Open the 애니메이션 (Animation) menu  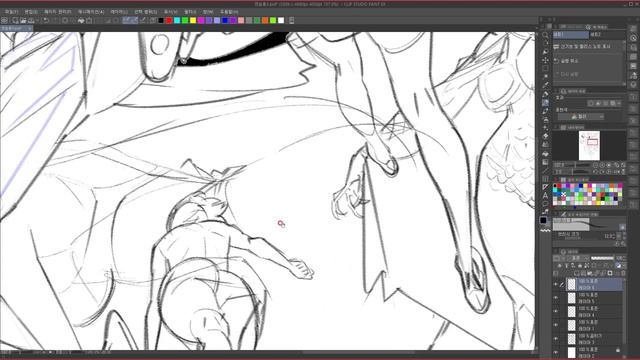pos(91,12)
